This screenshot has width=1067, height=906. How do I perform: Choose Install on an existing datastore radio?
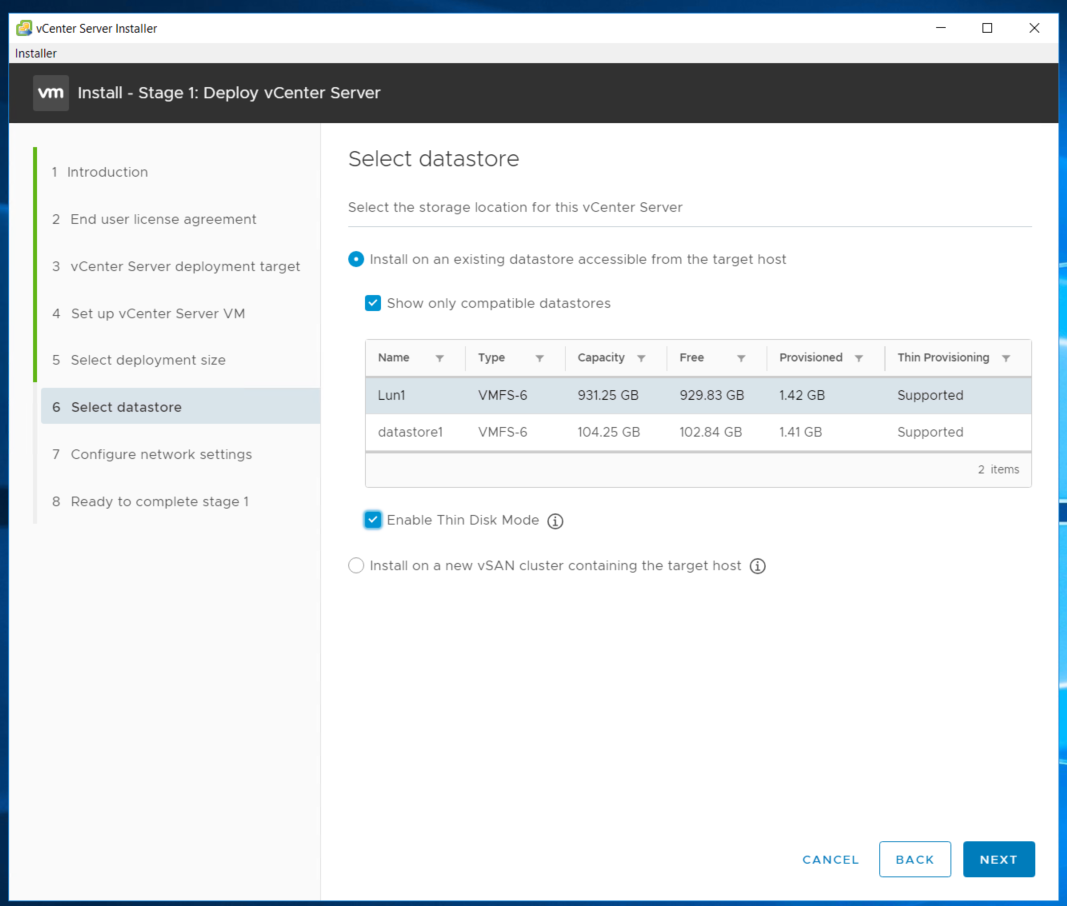point(356,259)
